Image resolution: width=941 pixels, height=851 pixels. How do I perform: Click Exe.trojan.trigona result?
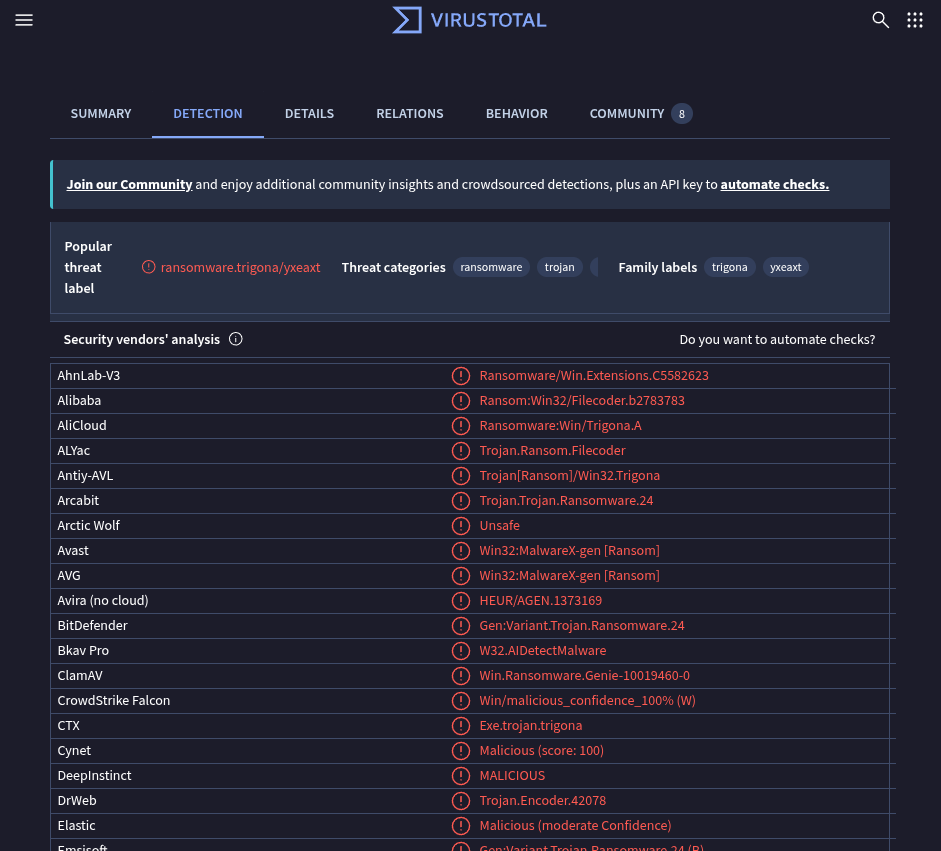531,726
